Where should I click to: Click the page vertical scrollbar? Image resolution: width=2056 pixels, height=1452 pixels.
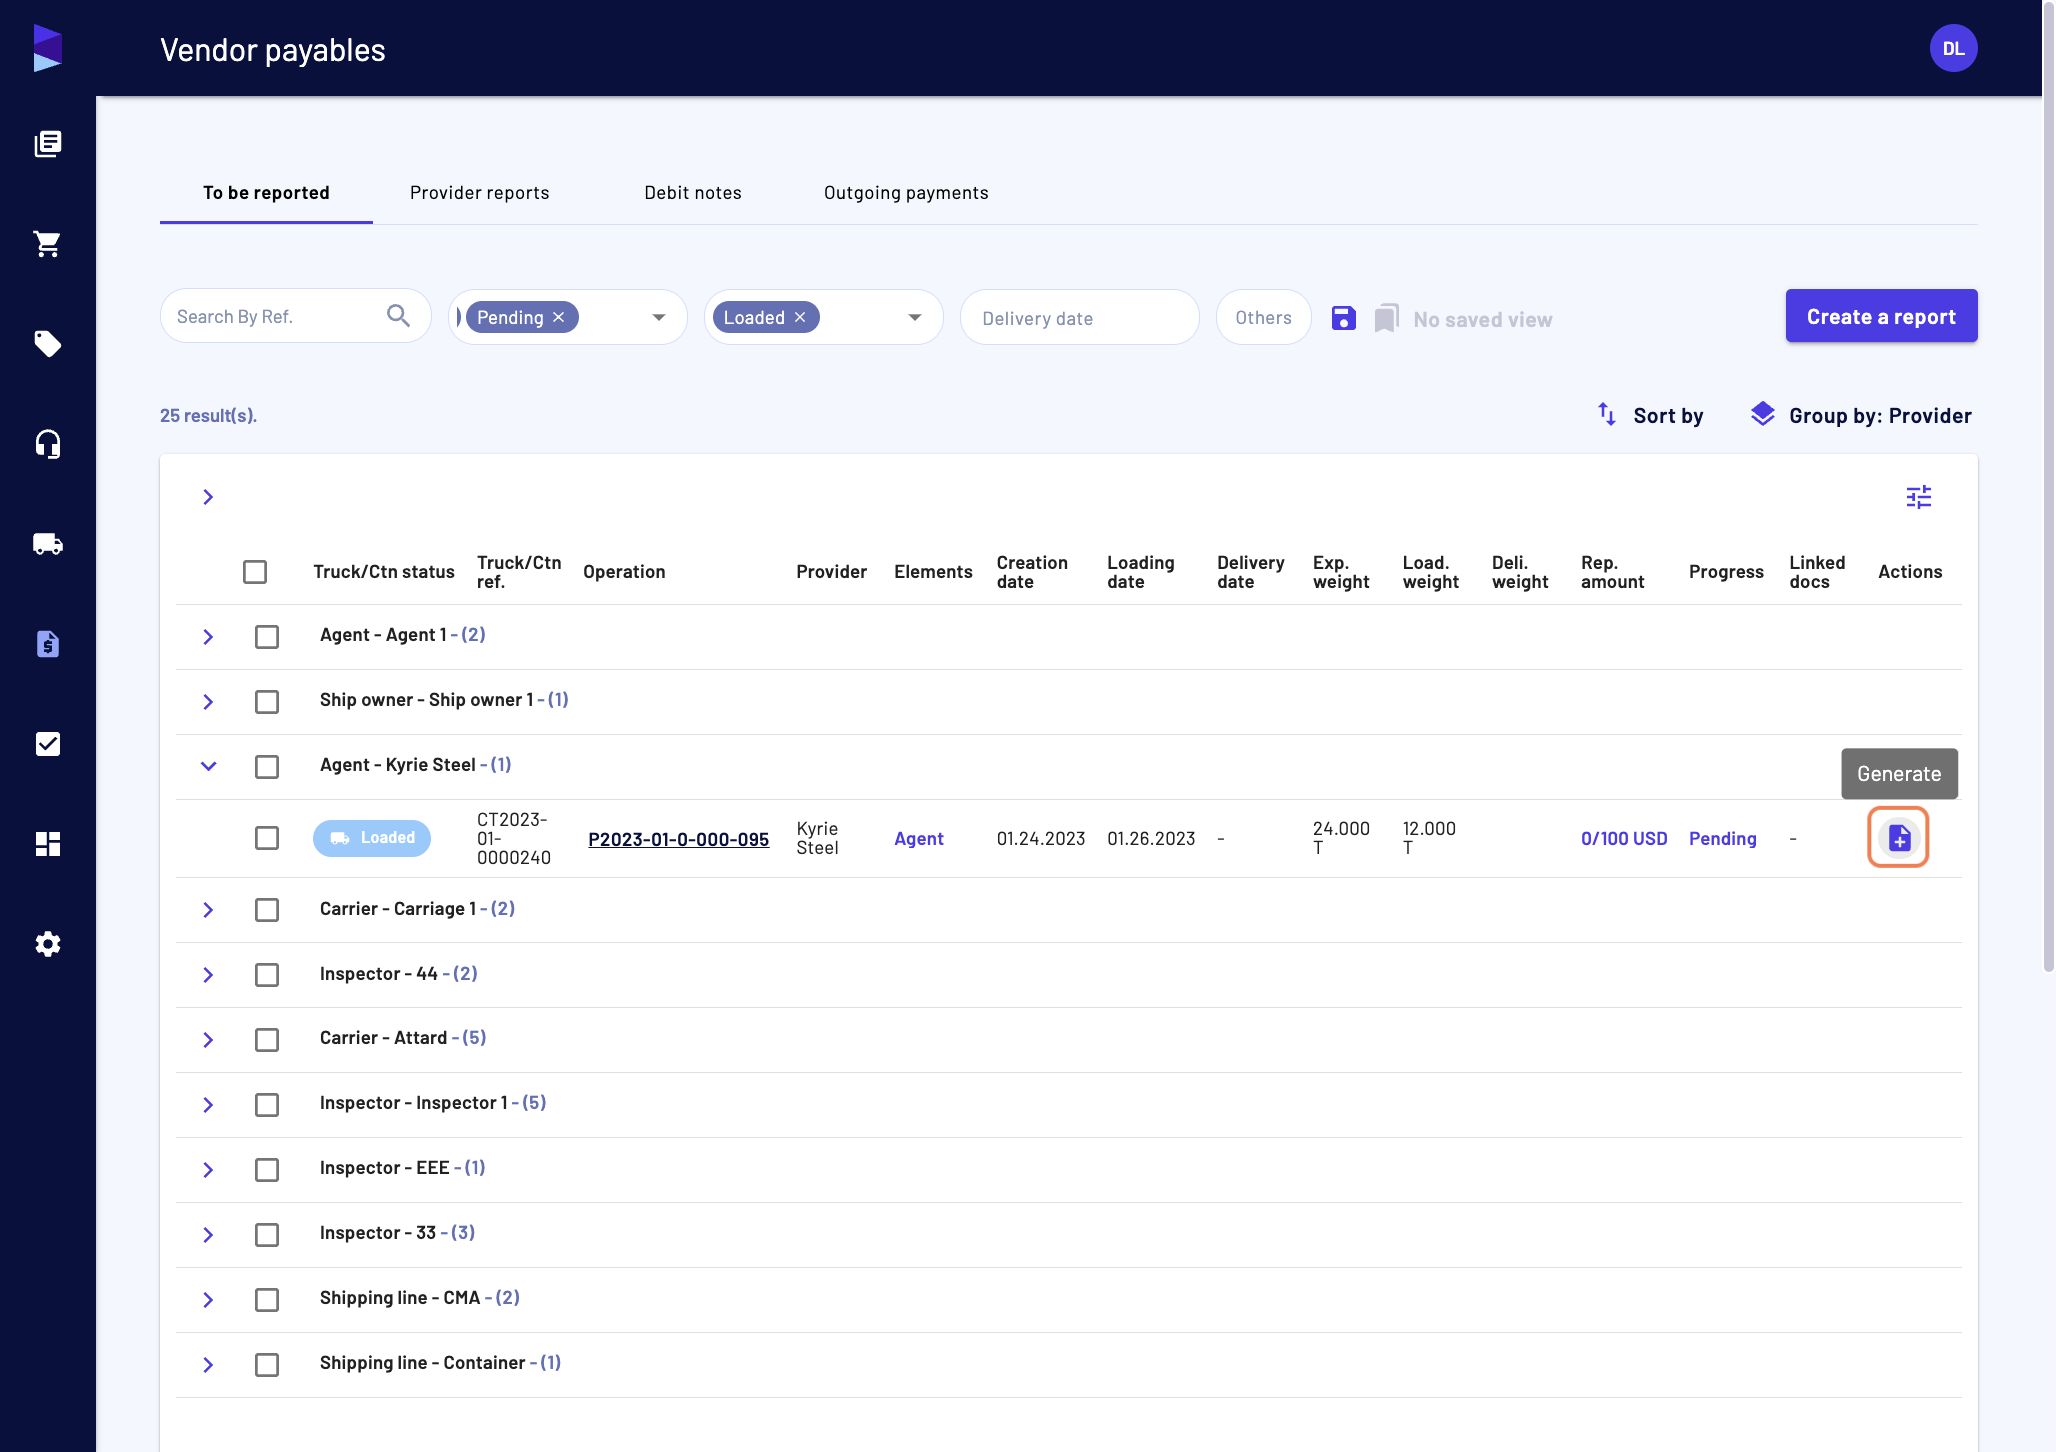pos(2048,486)
